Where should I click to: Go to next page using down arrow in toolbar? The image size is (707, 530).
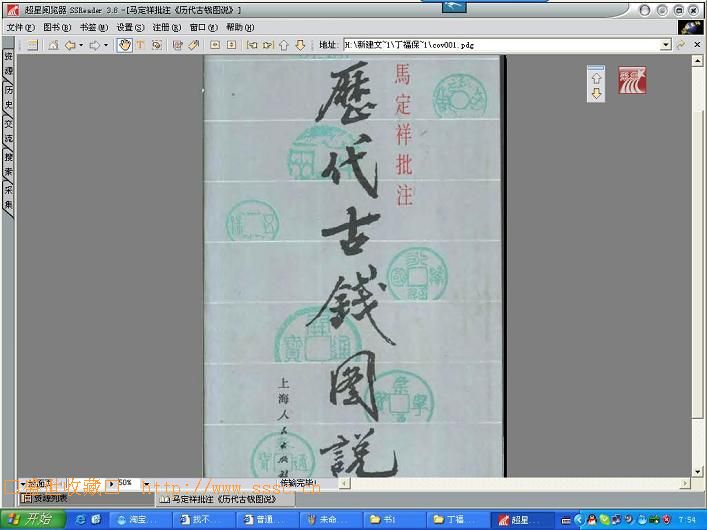(x=300, y=45)
